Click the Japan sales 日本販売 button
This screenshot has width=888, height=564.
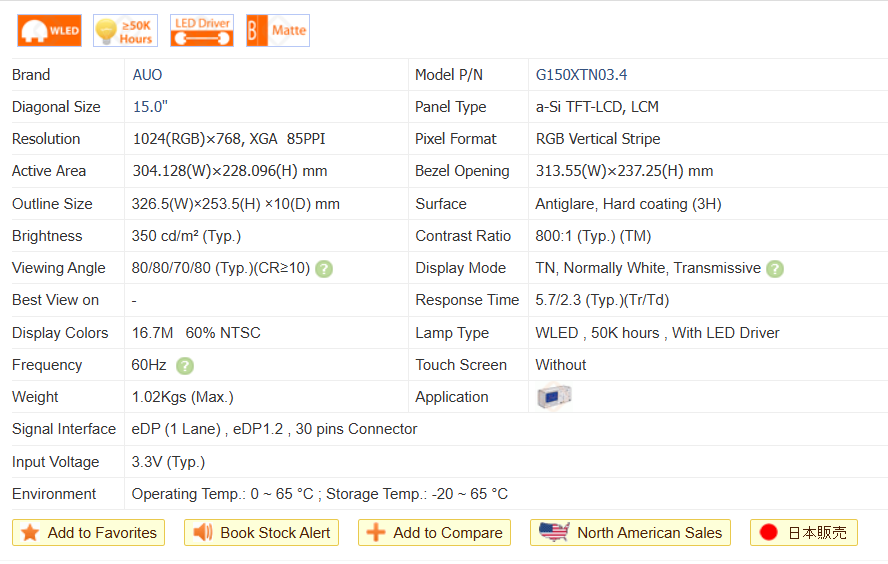[804, 533]
